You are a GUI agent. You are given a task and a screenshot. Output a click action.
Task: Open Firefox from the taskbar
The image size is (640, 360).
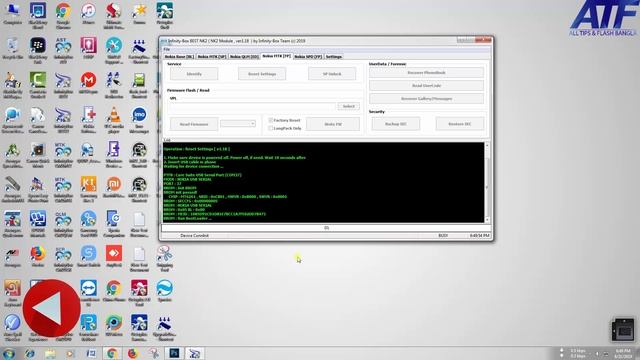coord(133,353)
